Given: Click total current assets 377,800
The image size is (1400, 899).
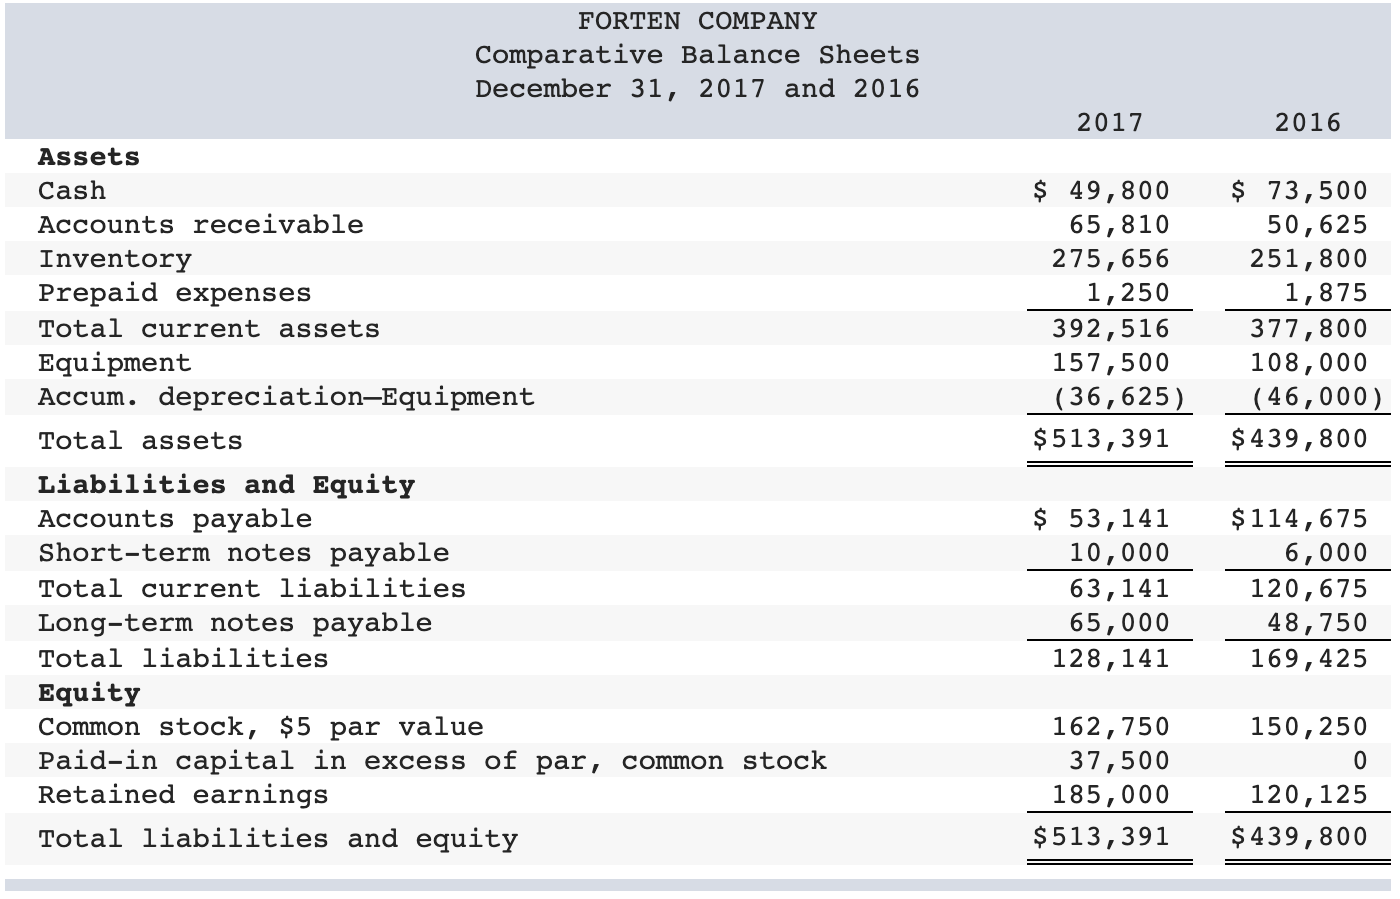Looking at the screenshot, I should click(1308, 328).
